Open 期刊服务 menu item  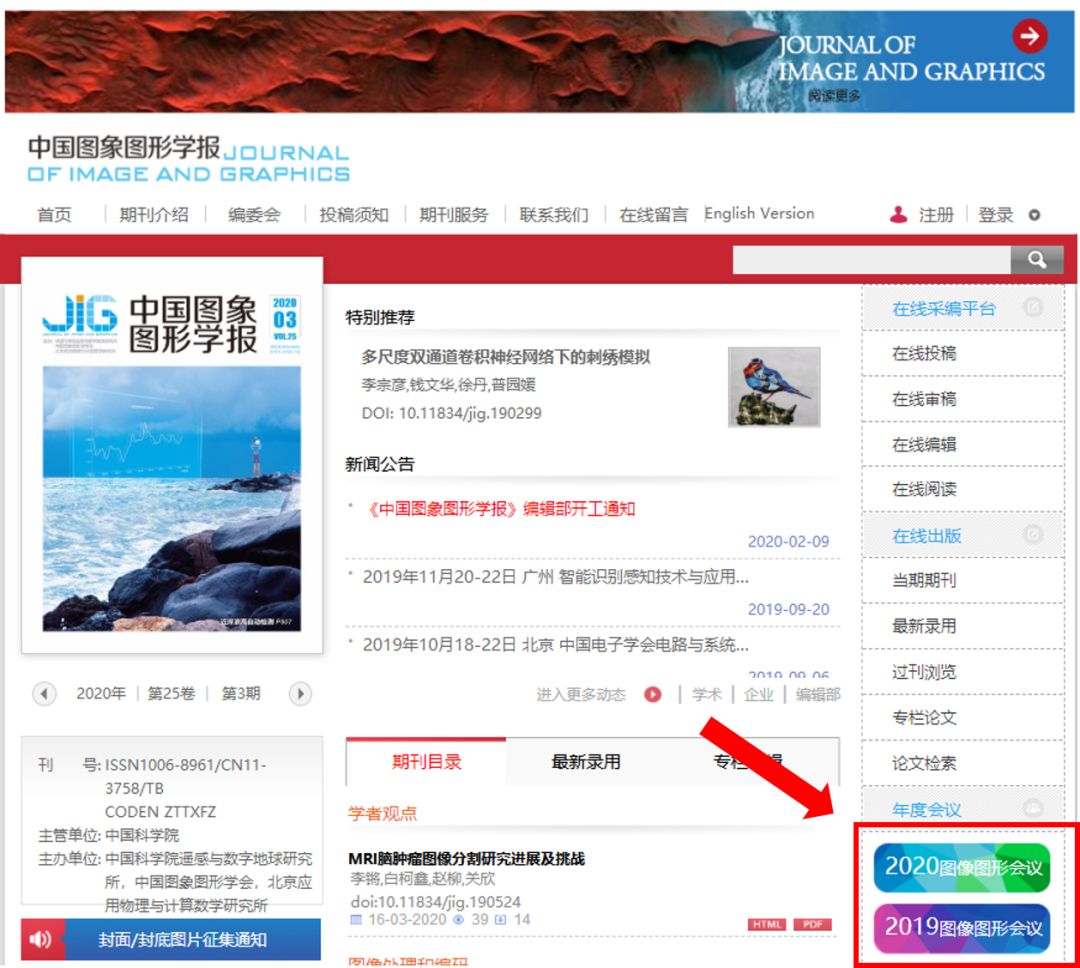click(454, 215)
